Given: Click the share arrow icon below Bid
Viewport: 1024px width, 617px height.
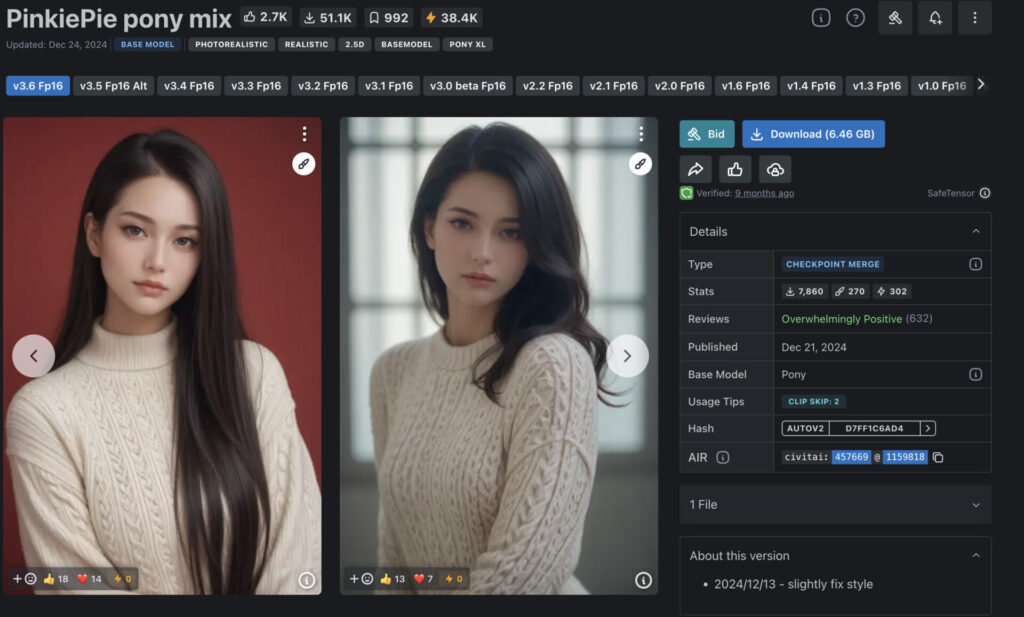Looking at the screenshot, I should tap(696, 169).
